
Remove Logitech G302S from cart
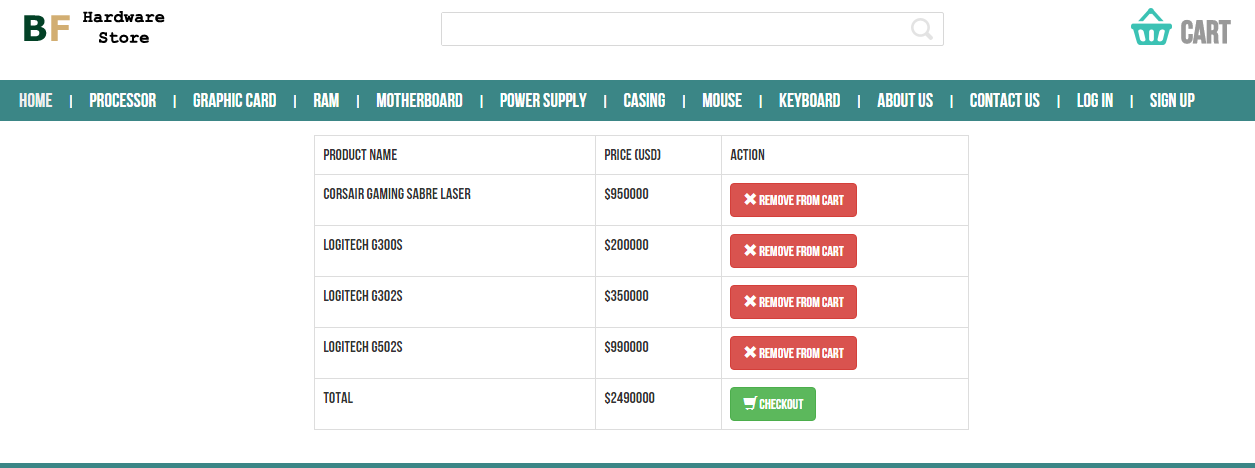click(x=793, y=302)
